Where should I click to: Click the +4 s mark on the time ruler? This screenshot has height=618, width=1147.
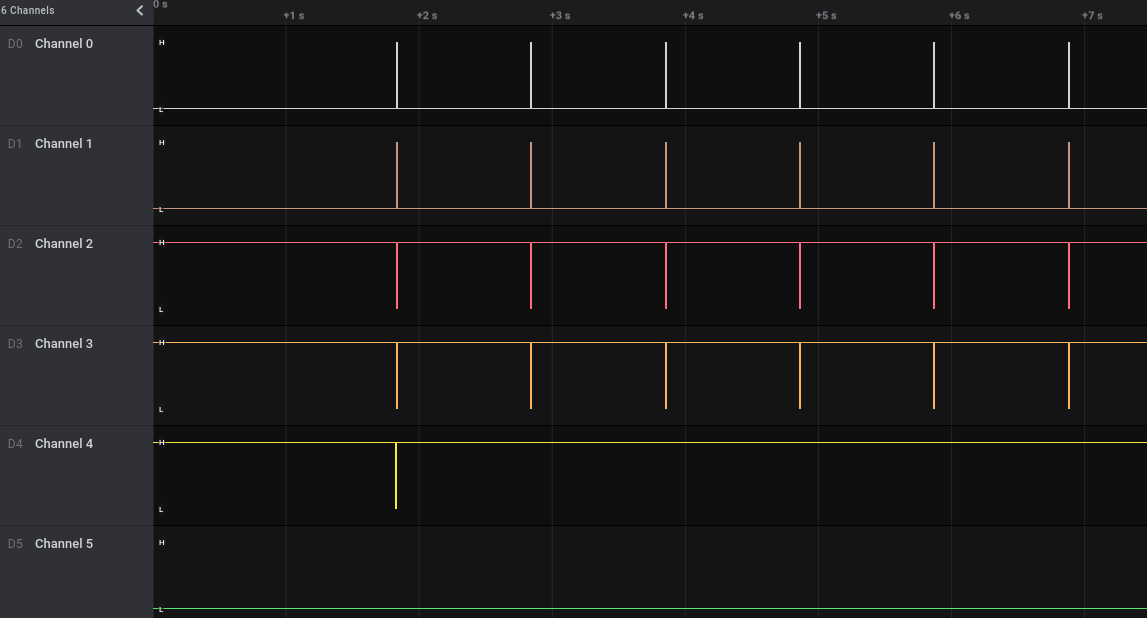[693, 16]
